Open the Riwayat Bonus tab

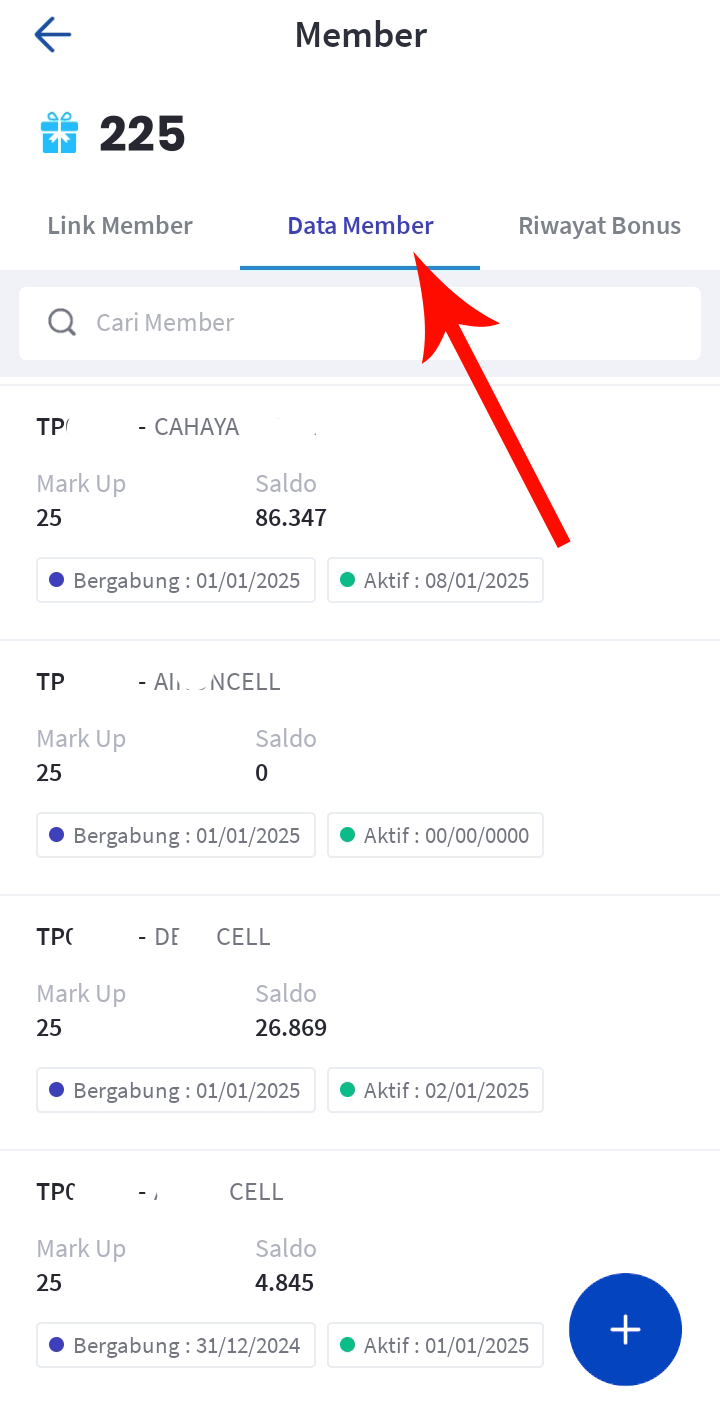tap(599, 226)
